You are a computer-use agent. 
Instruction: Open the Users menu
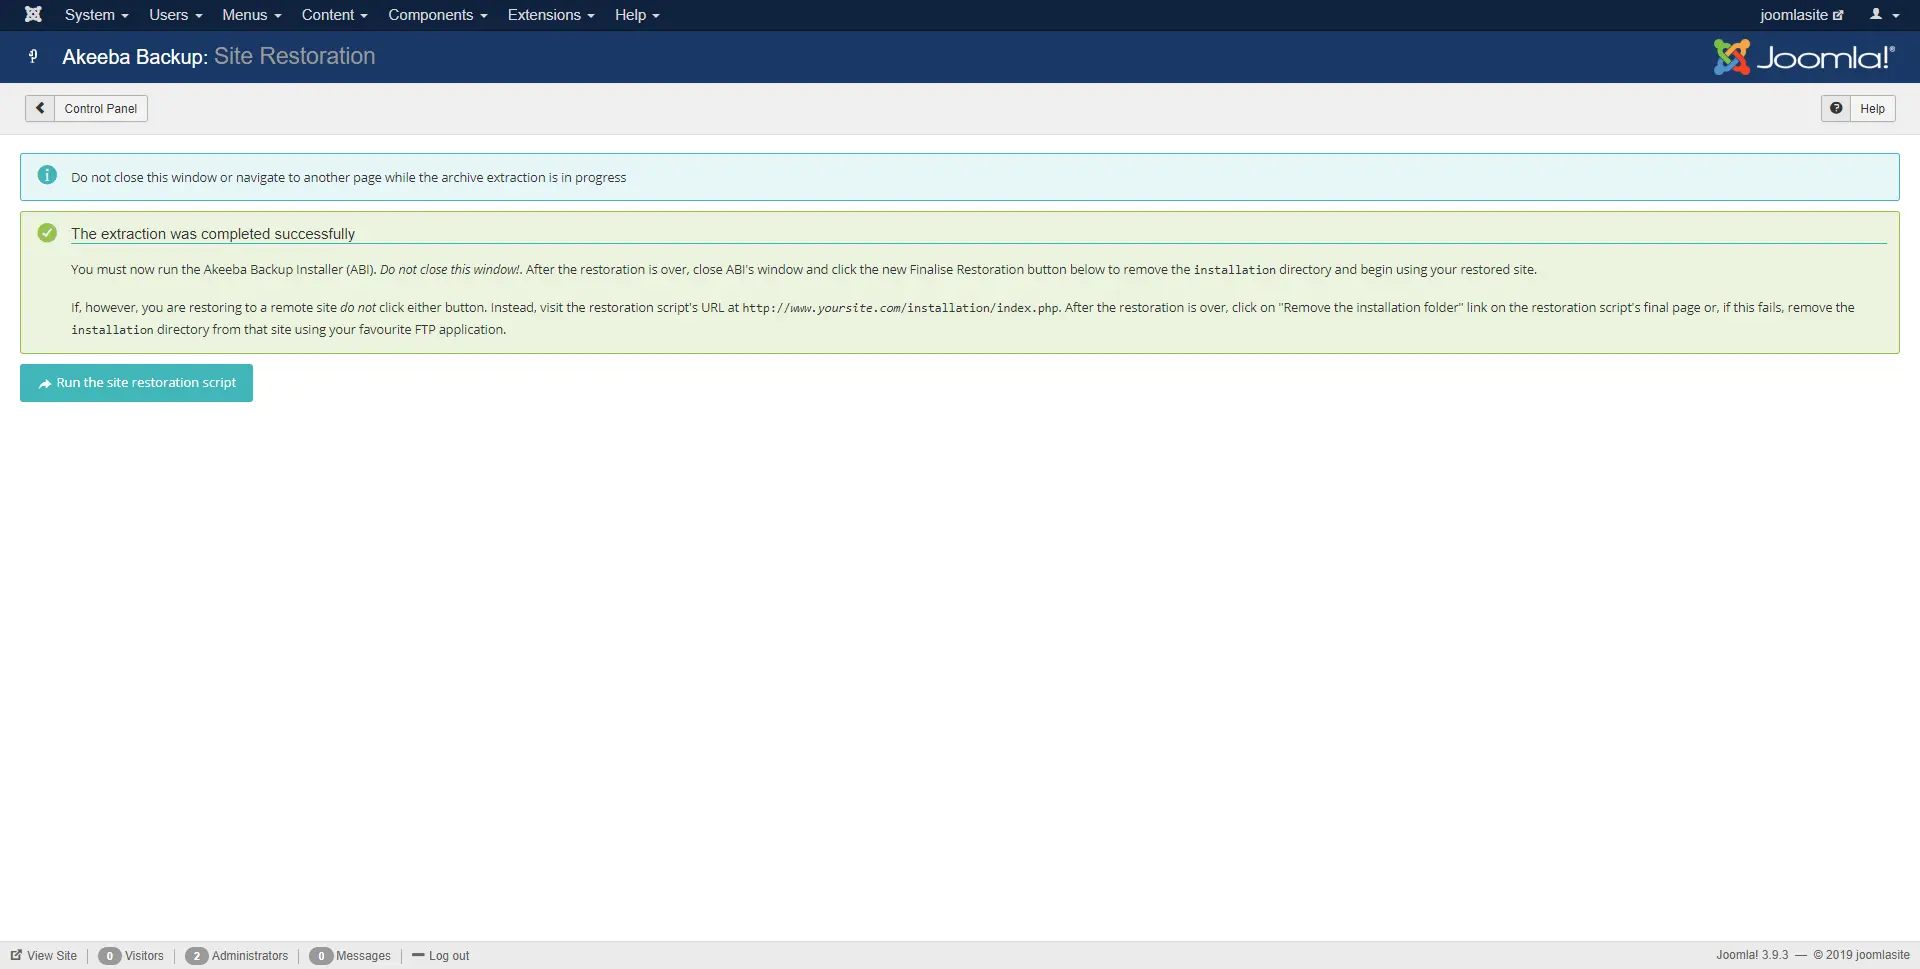(x=175, y=15)
